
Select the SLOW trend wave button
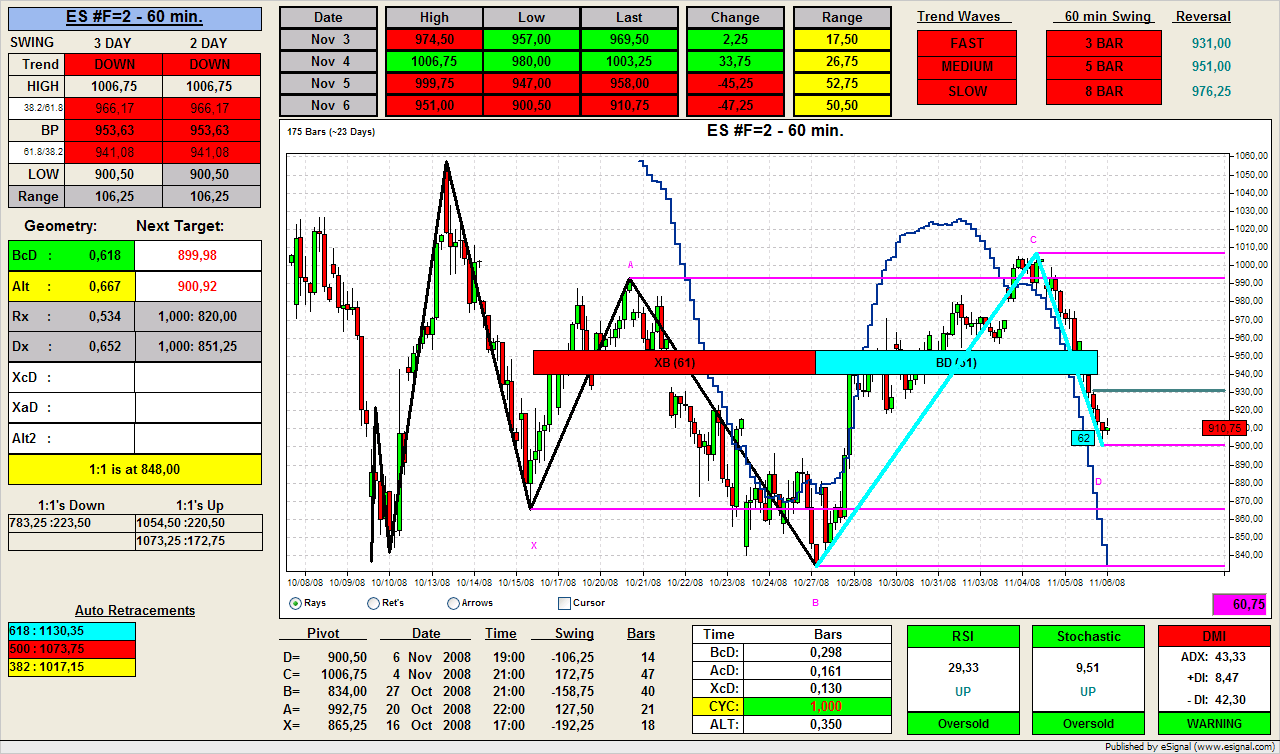coord(966,91)
